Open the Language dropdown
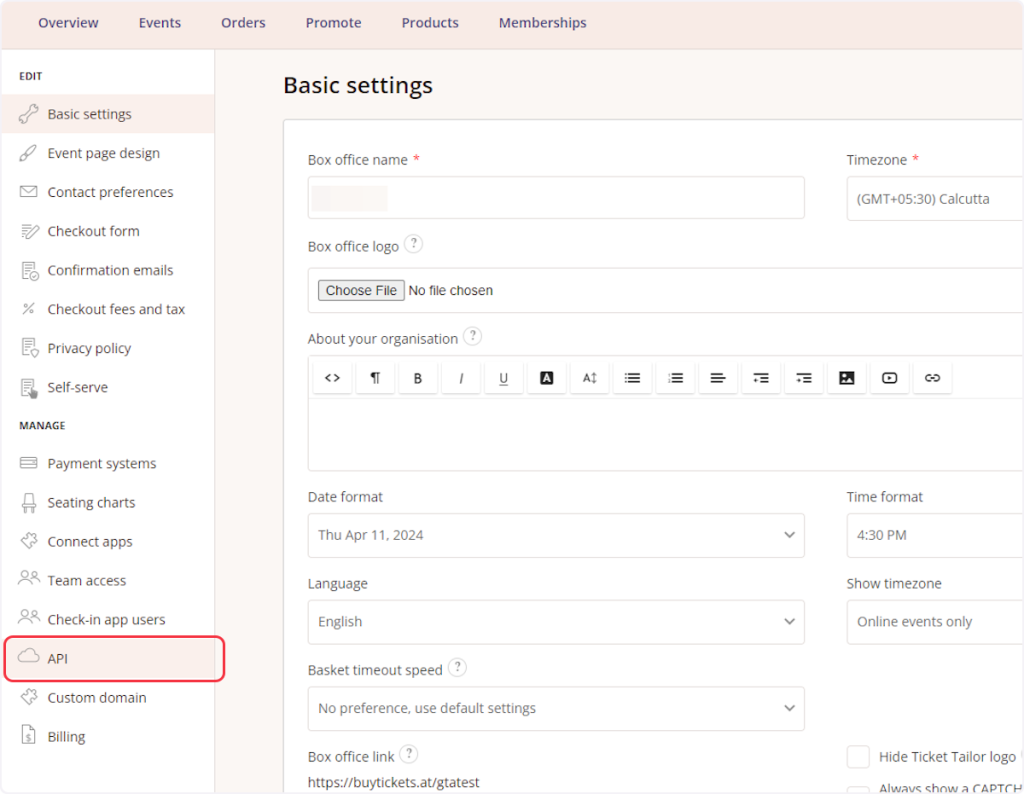The width and height of the screenshot is (1024, 794). click(556, 622)
